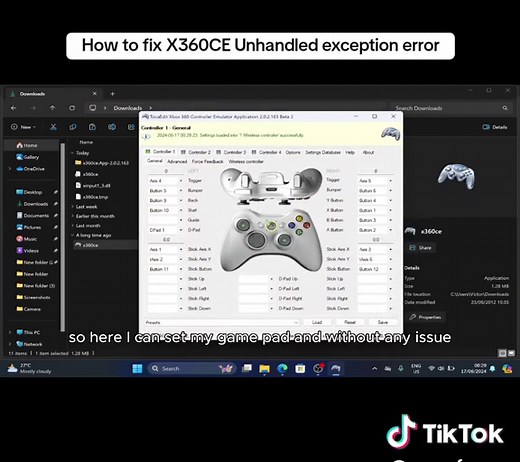Open the Presets combo box
The height and width of the screenshot is (462, 520).
pos(222,323)
